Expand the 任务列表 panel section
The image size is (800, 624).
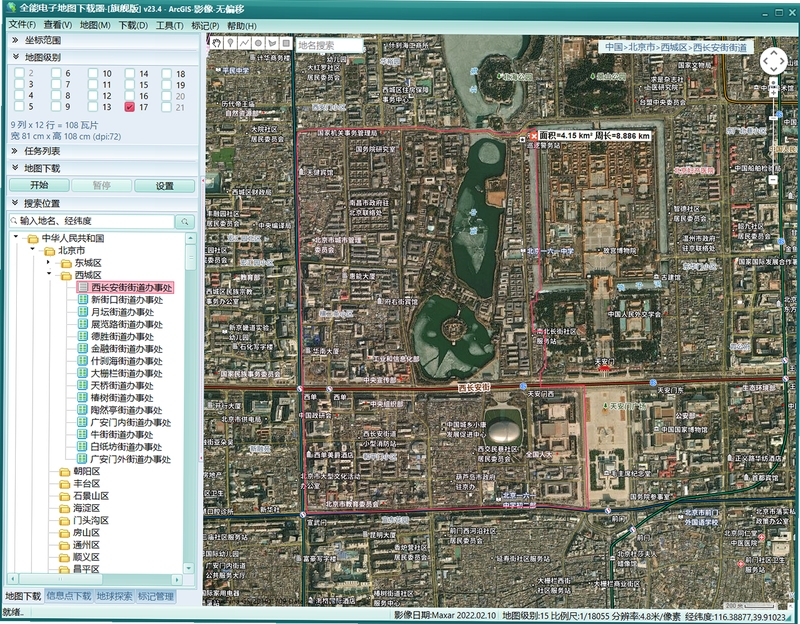coord(102,151)
